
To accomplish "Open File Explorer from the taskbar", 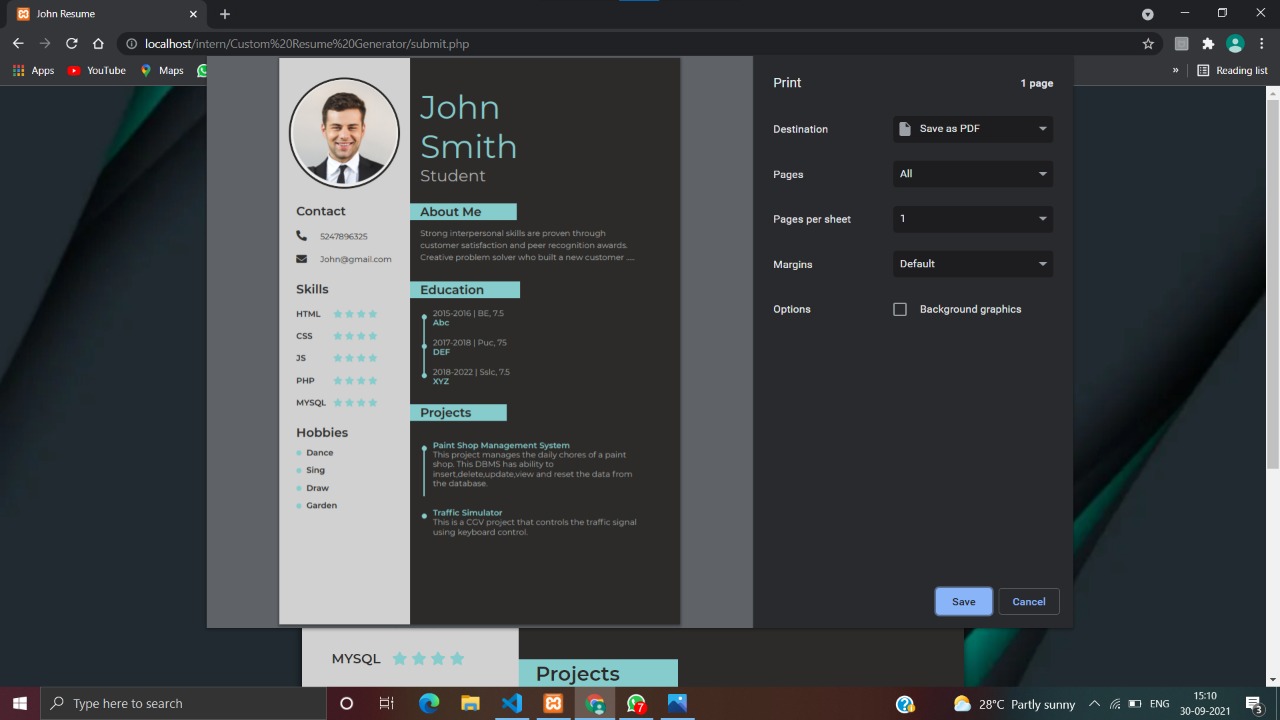I will click(470, 704).
